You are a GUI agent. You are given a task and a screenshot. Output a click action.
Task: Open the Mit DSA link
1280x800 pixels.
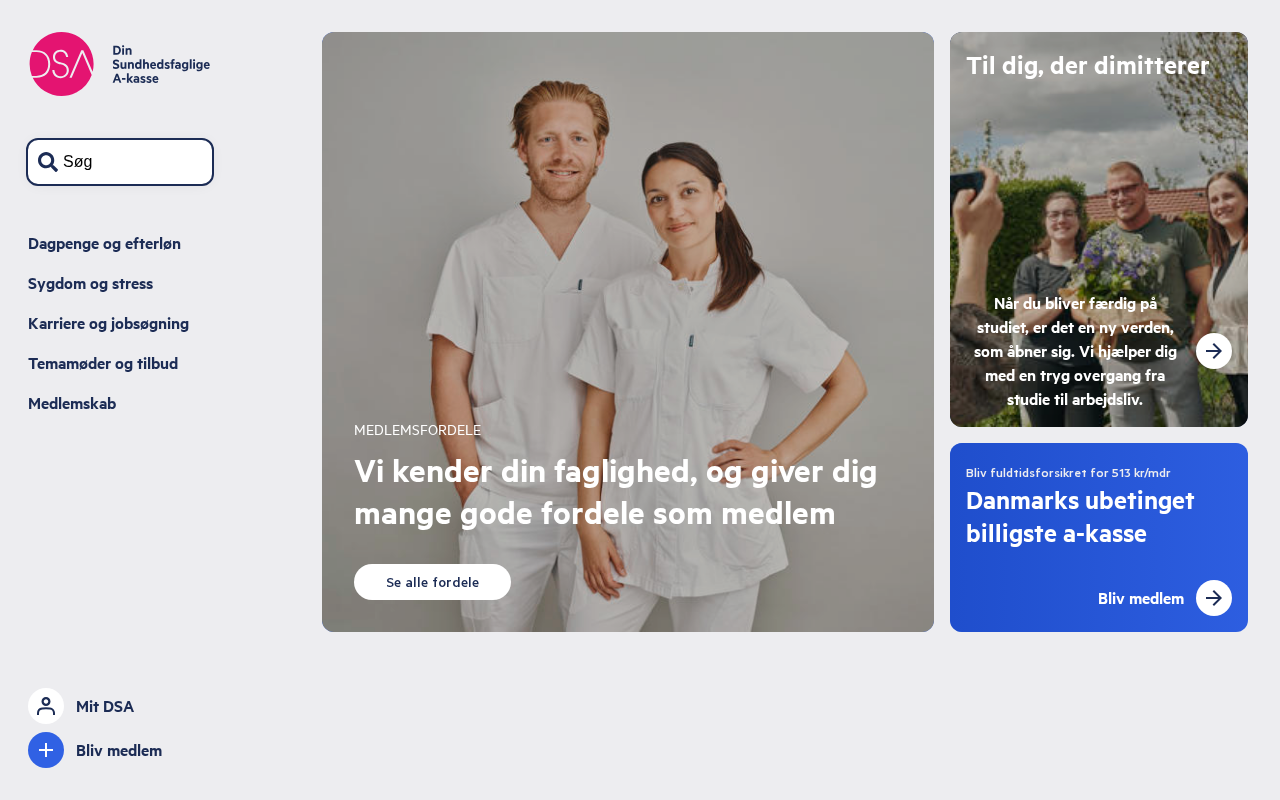point(105,706)
